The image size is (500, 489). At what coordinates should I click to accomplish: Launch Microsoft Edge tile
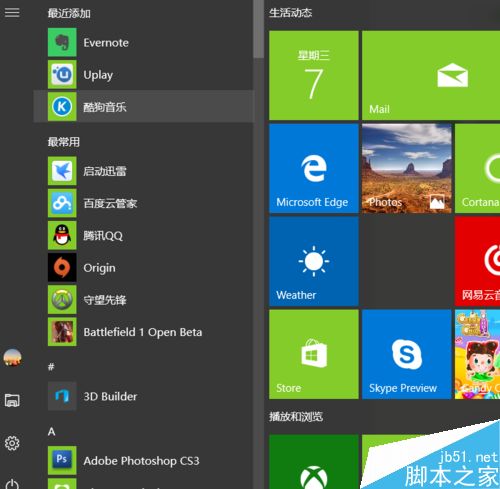pos(314,168)
